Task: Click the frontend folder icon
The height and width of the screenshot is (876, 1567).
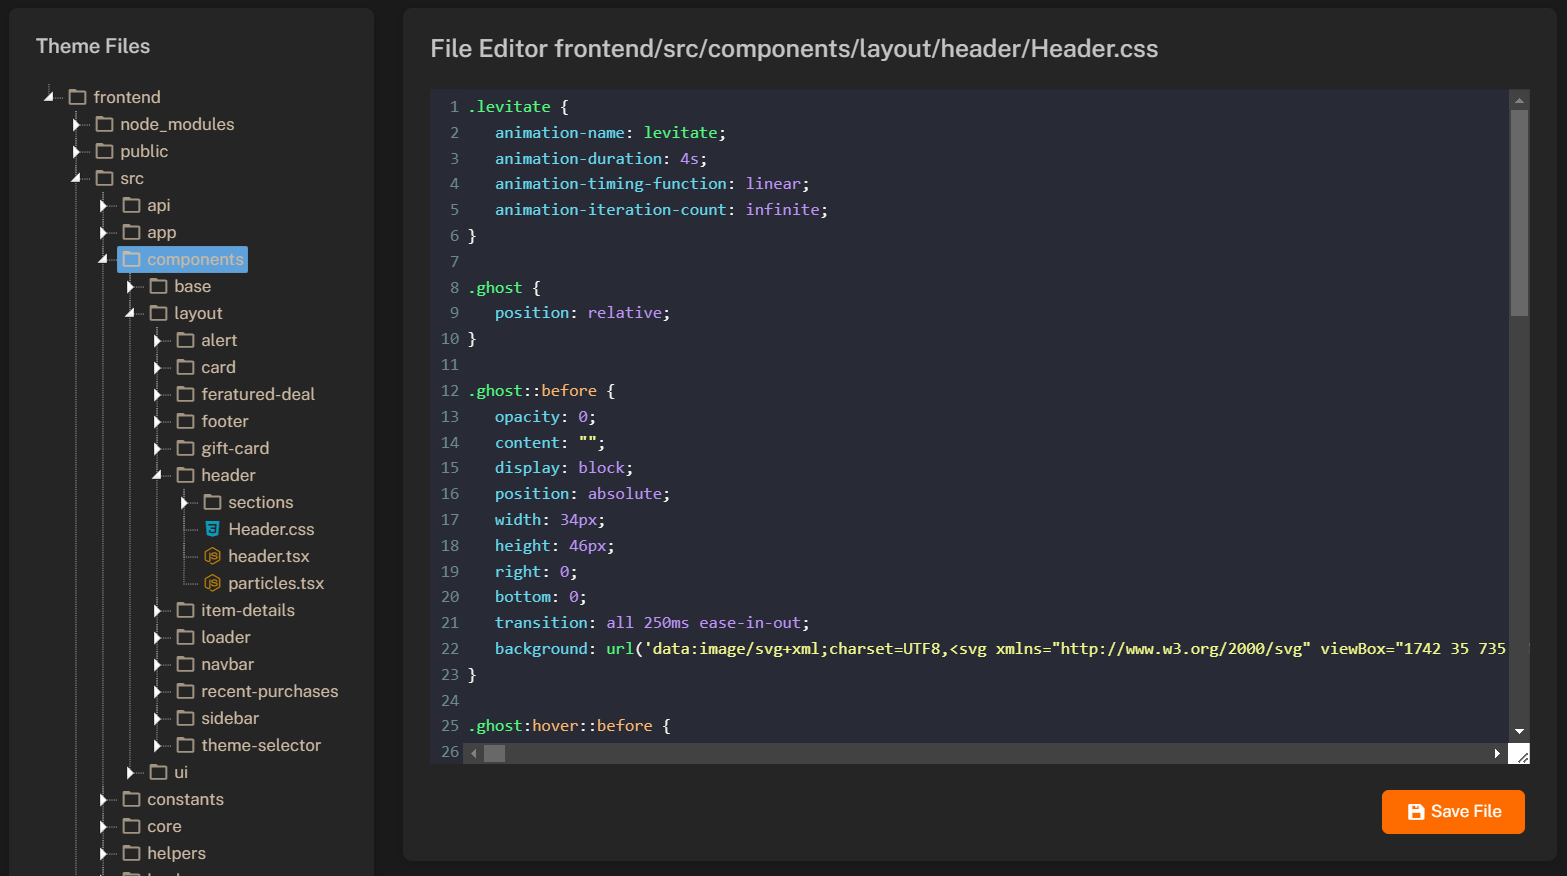Action: pyautogui.click(x=77, y=97)
